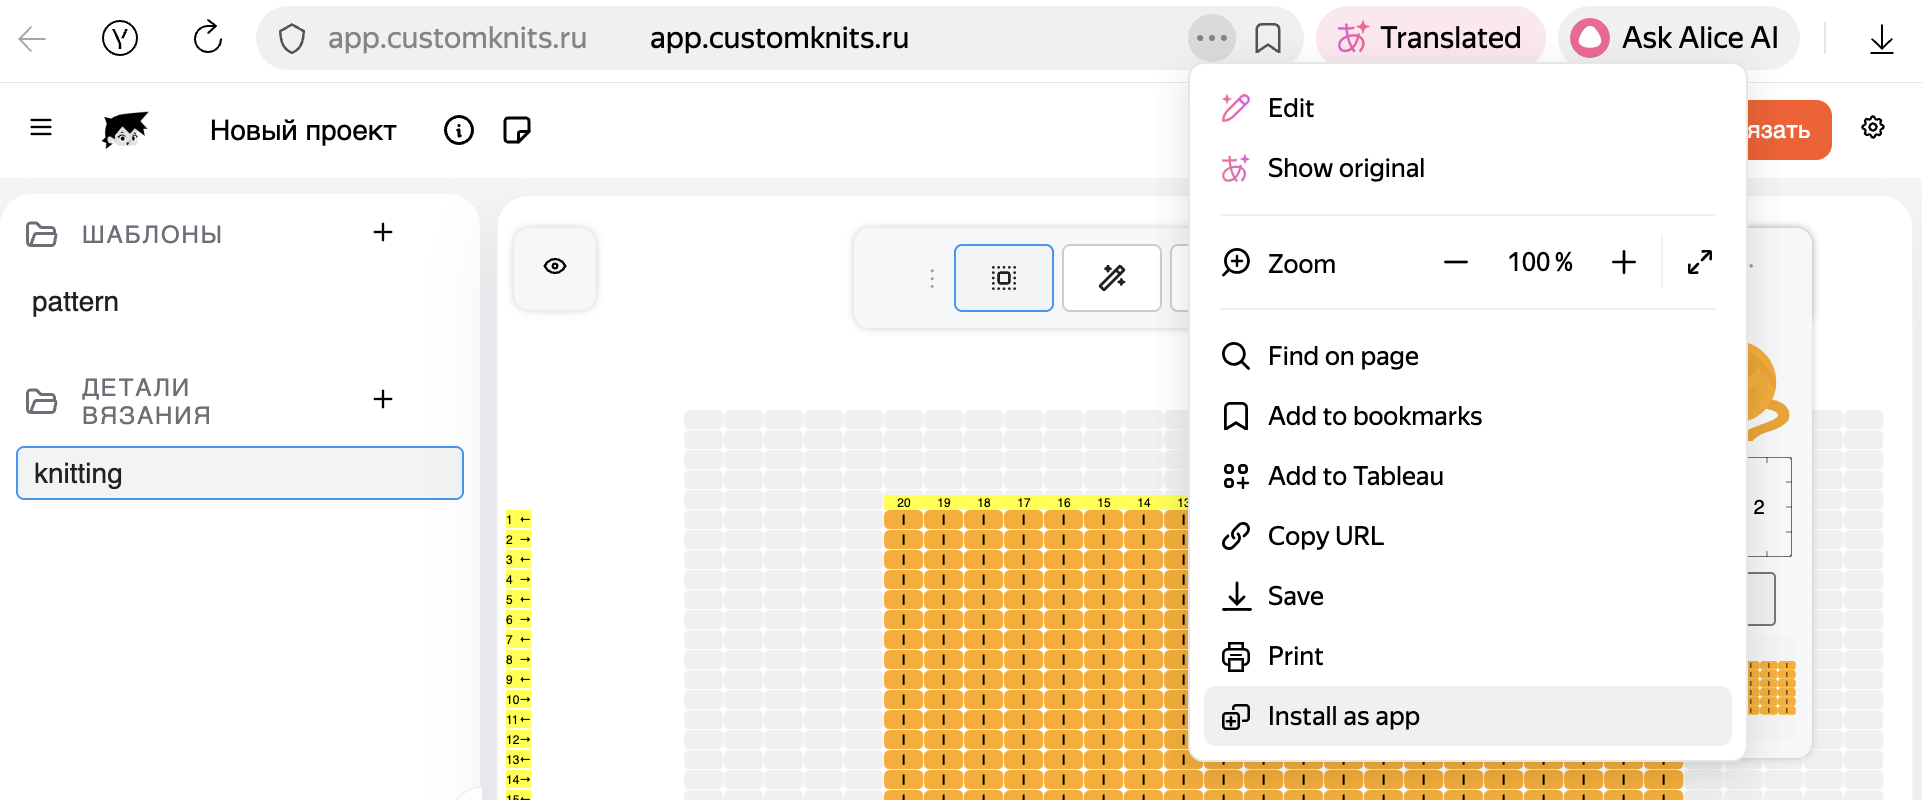Open Ask Alice AI
The image size is (1922, 800).
coord(1677,39)
